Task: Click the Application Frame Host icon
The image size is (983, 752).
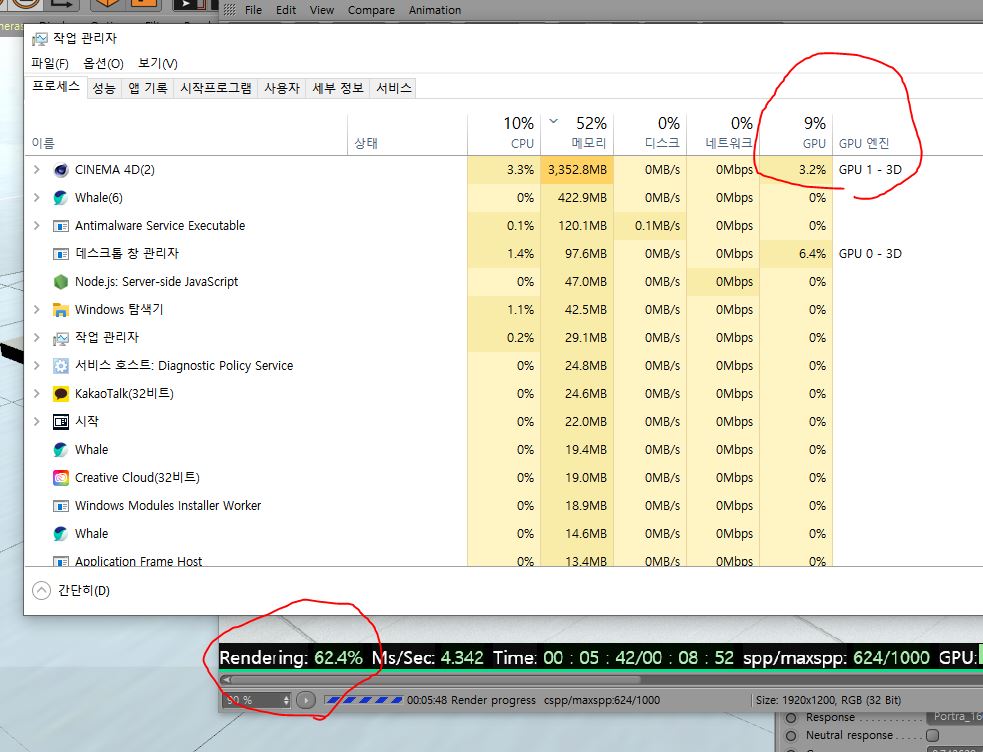Action: pos(61,561)
